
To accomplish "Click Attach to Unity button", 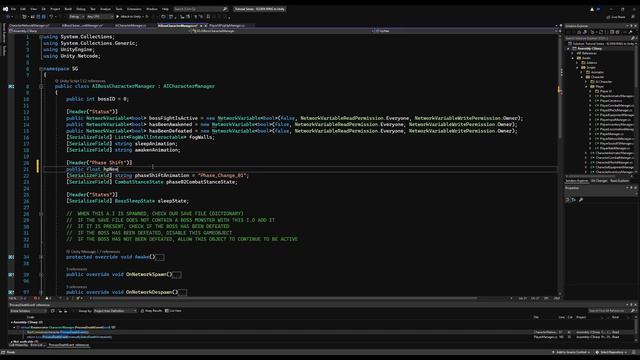I will (x=131, y=17).
